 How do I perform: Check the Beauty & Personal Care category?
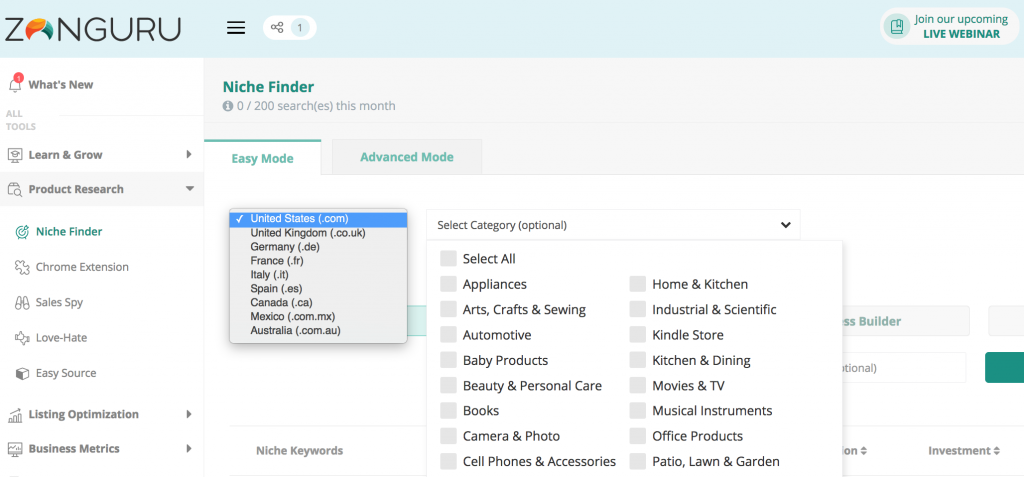point(448,386)
